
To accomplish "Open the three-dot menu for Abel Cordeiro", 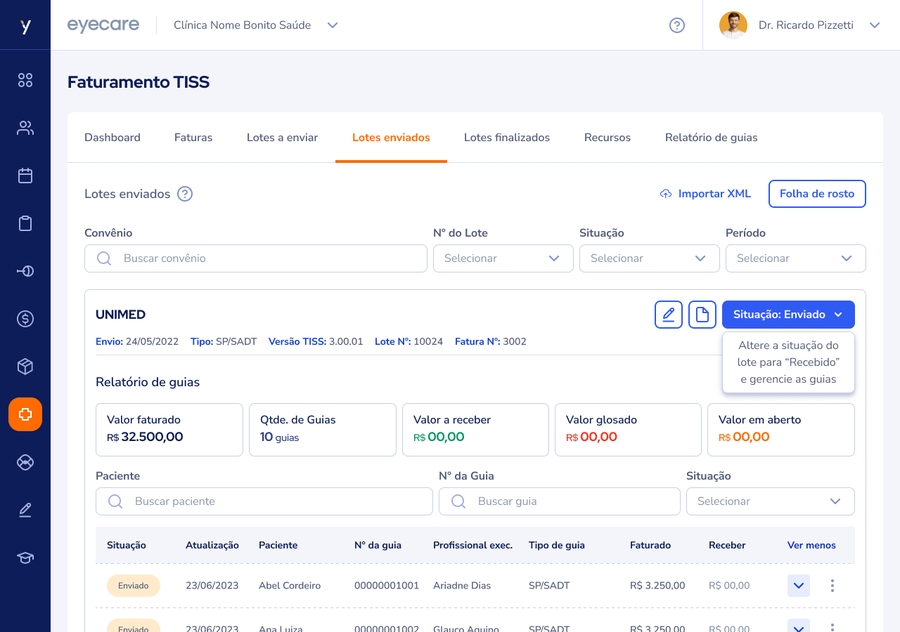I will [x=832, y=586].
